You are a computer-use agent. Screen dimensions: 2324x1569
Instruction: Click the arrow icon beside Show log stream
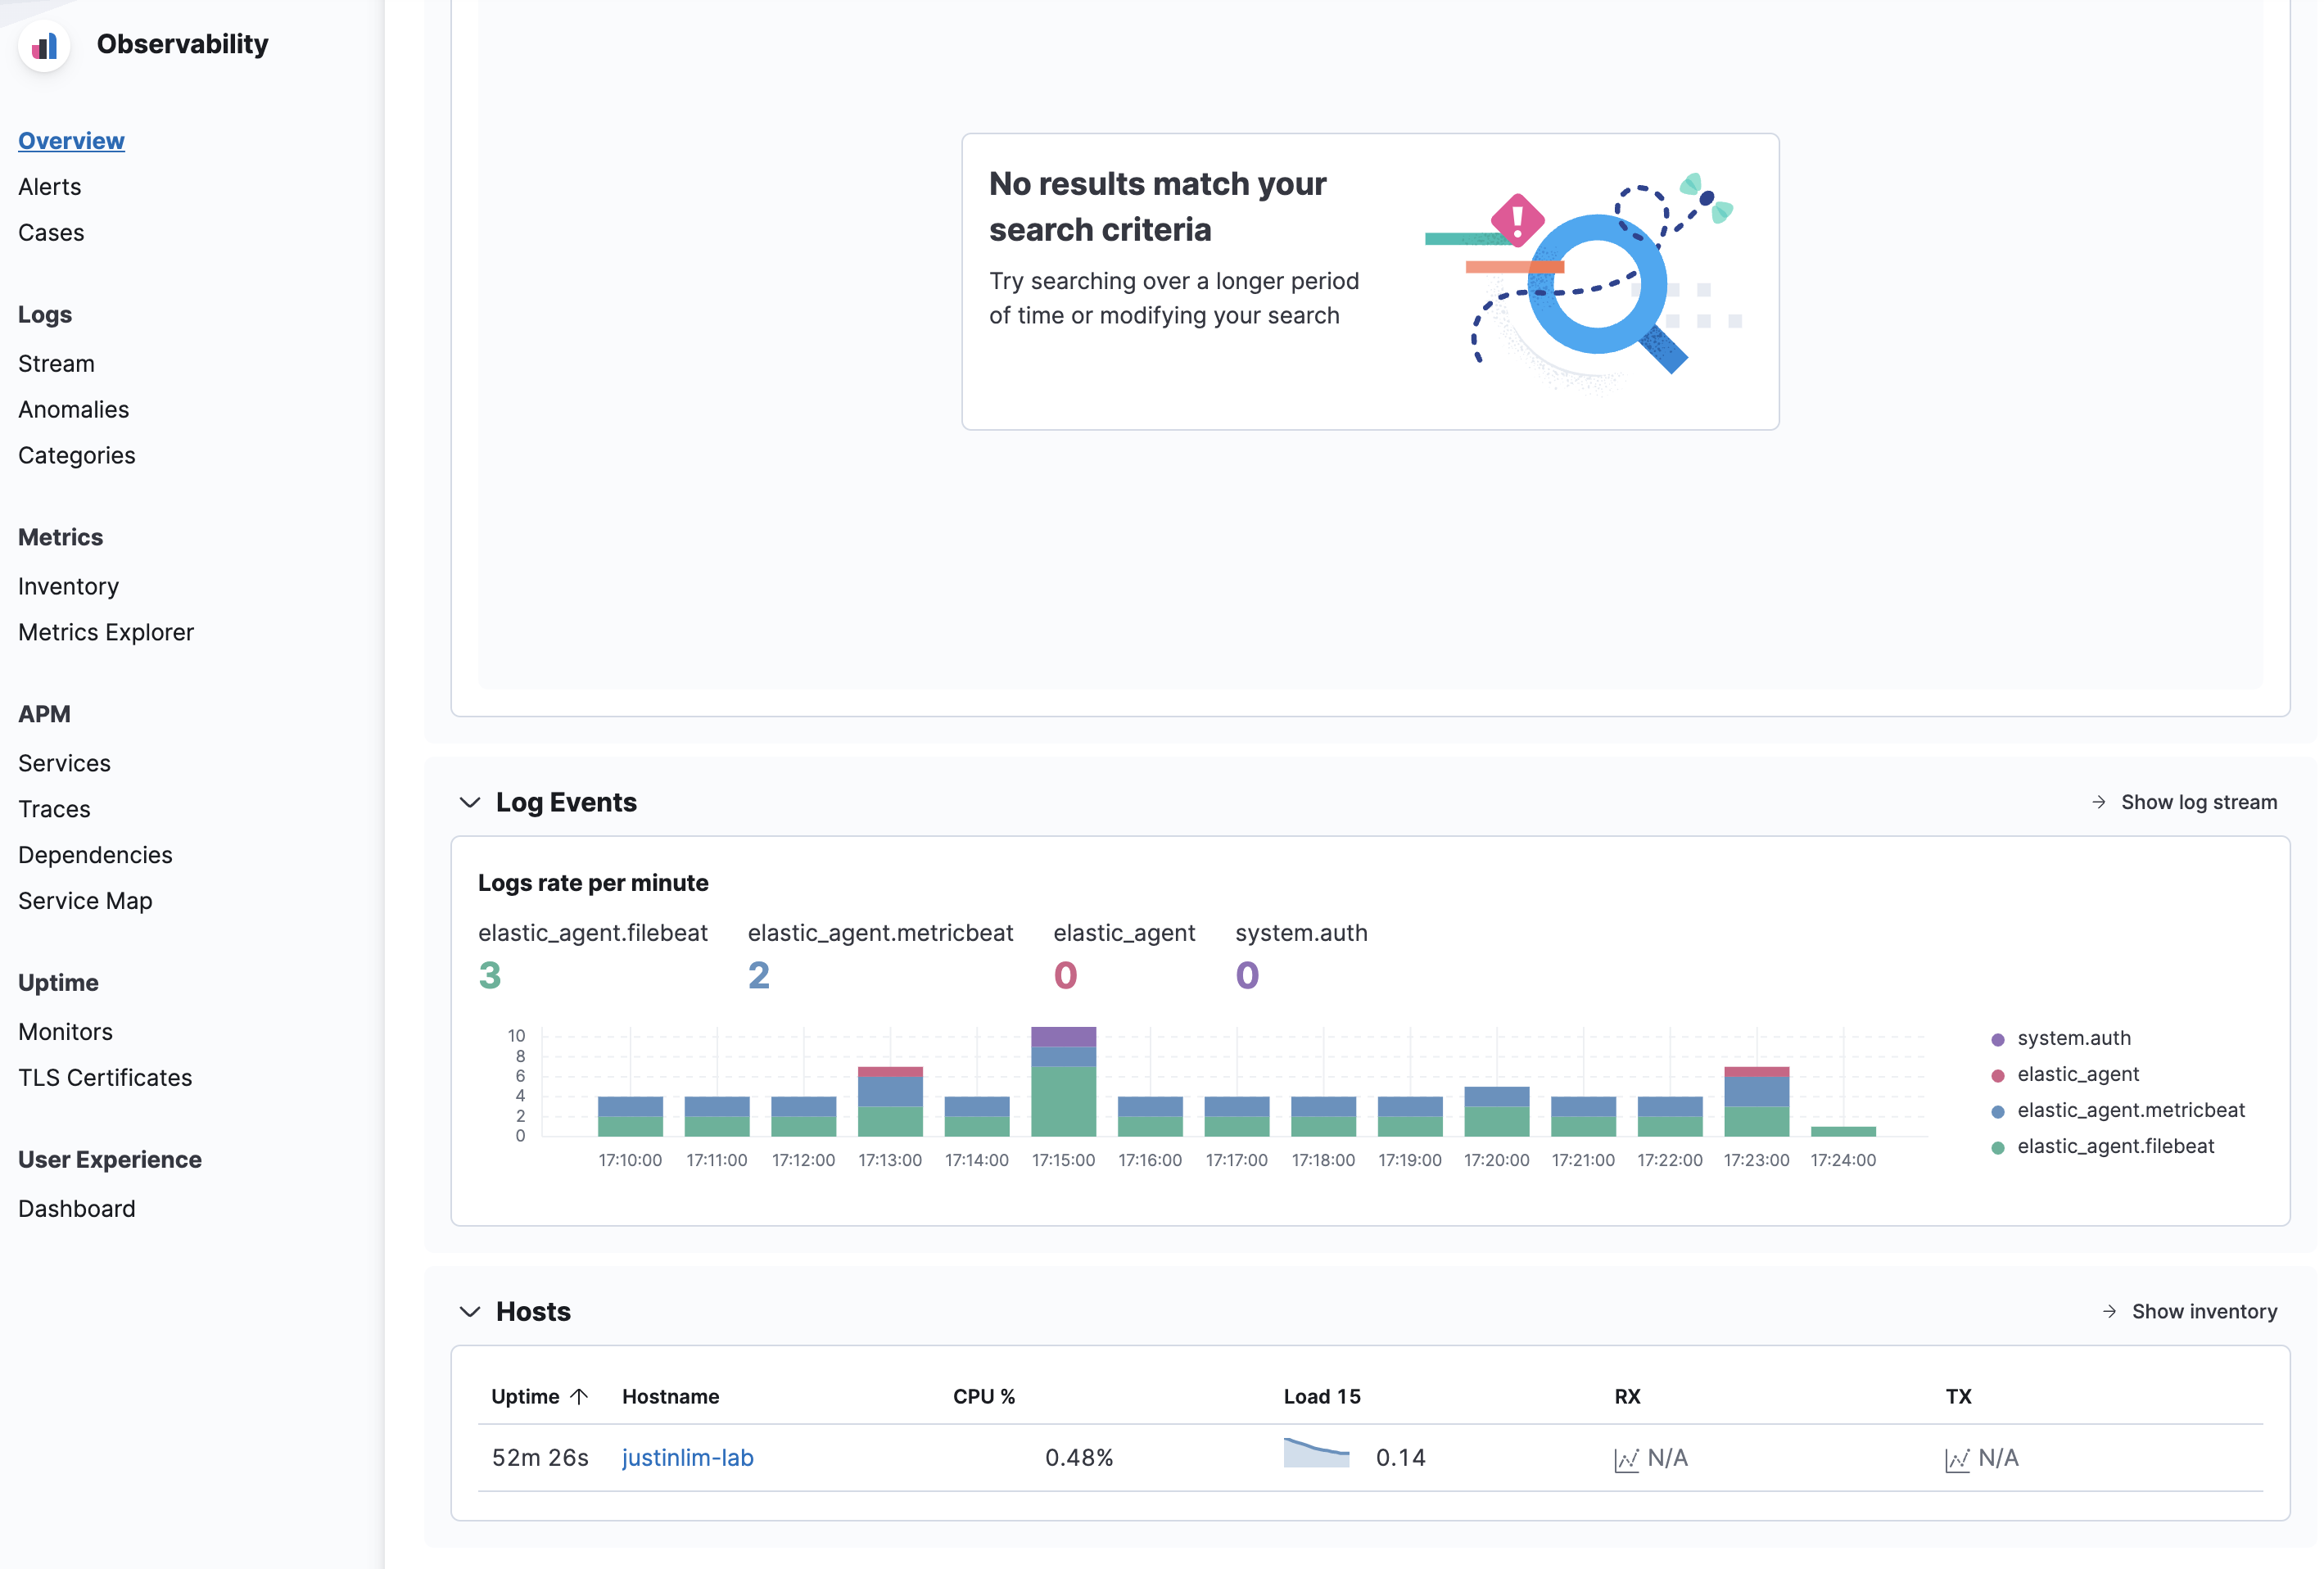[2098, 802]
